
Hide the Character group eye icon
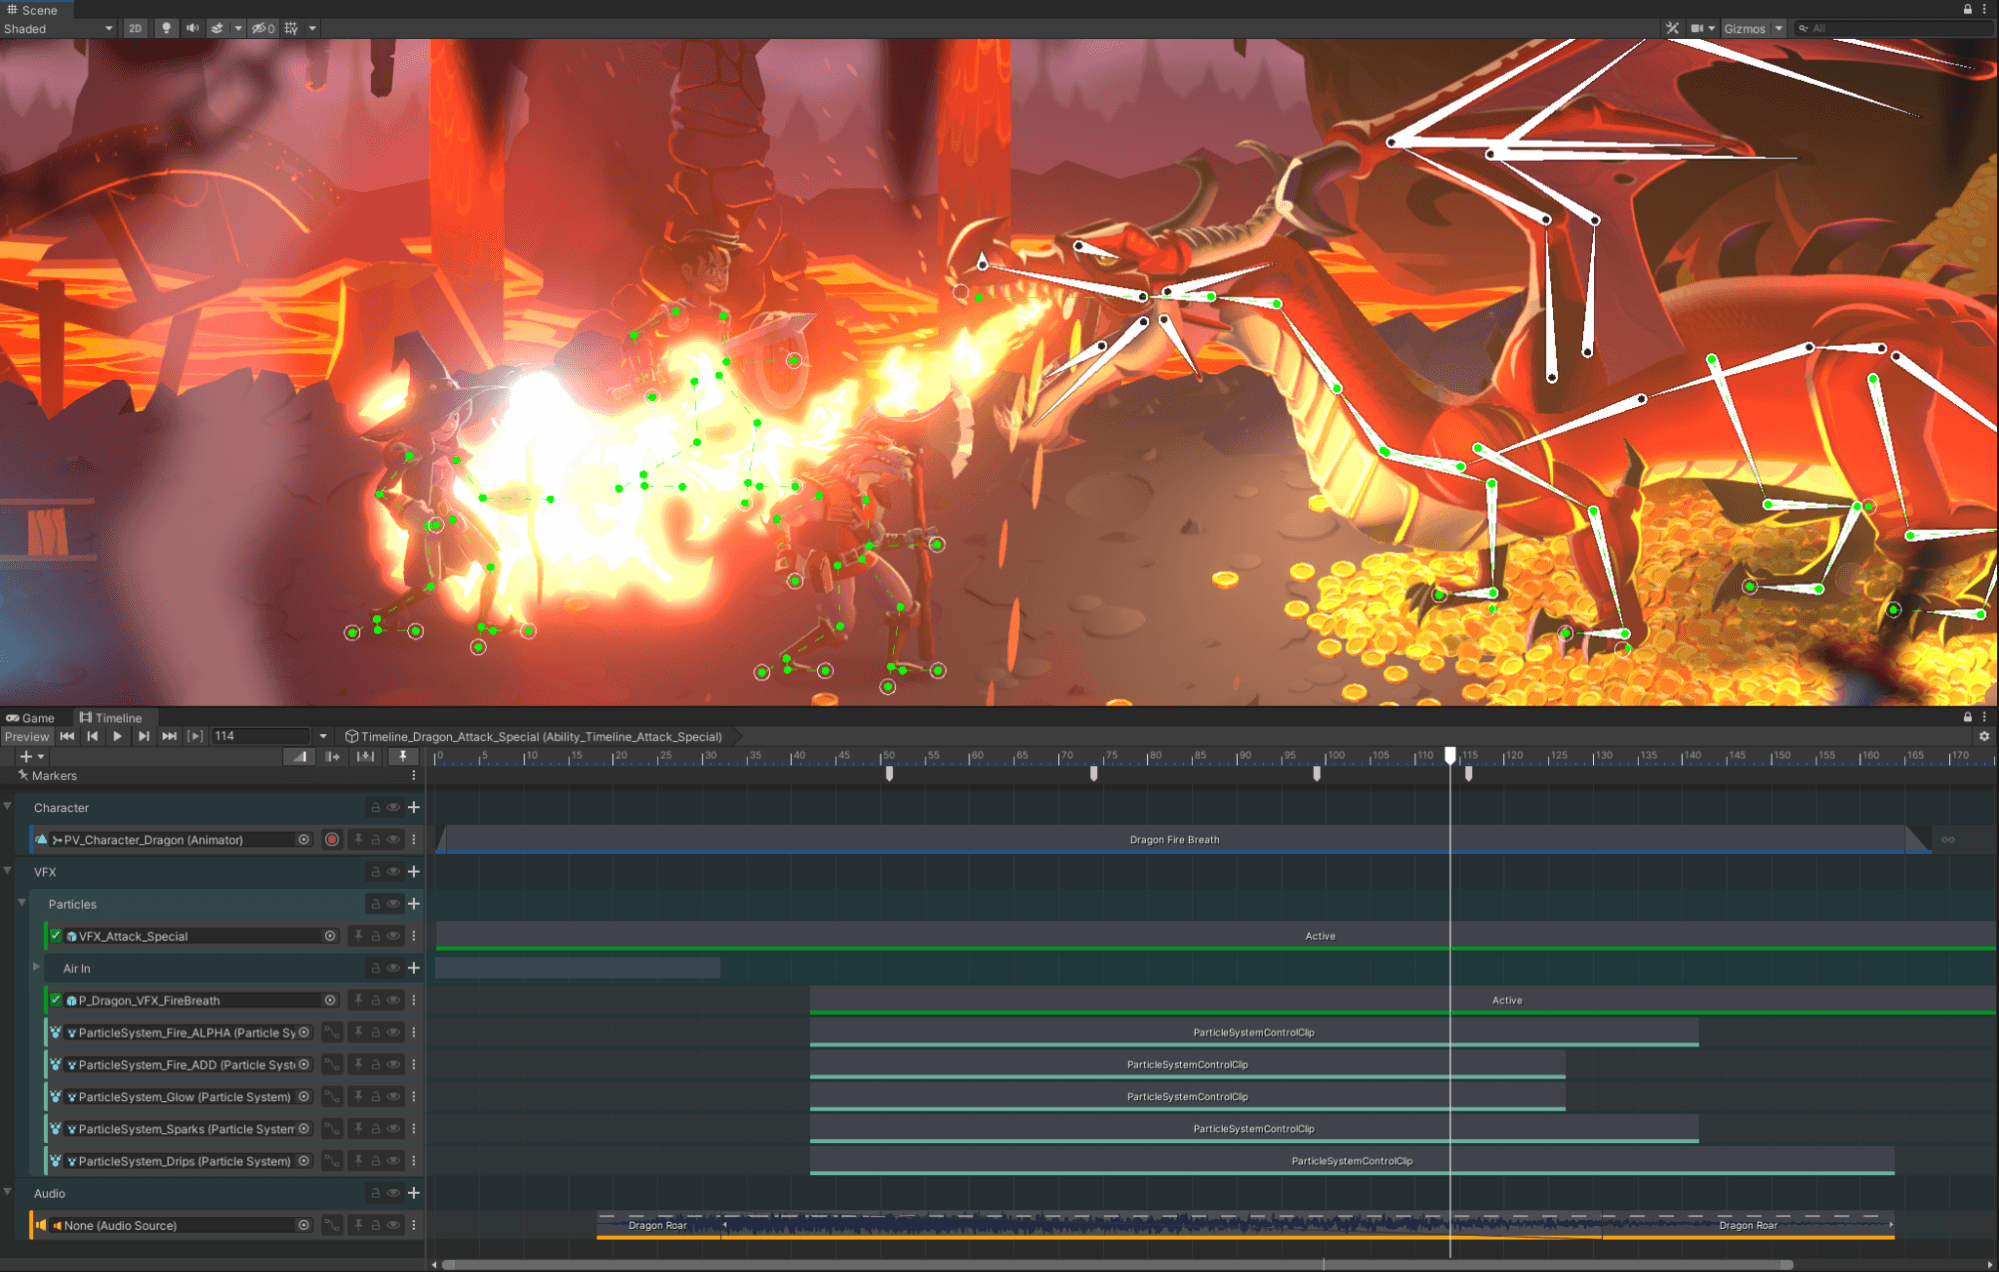(x=394, y=807)
